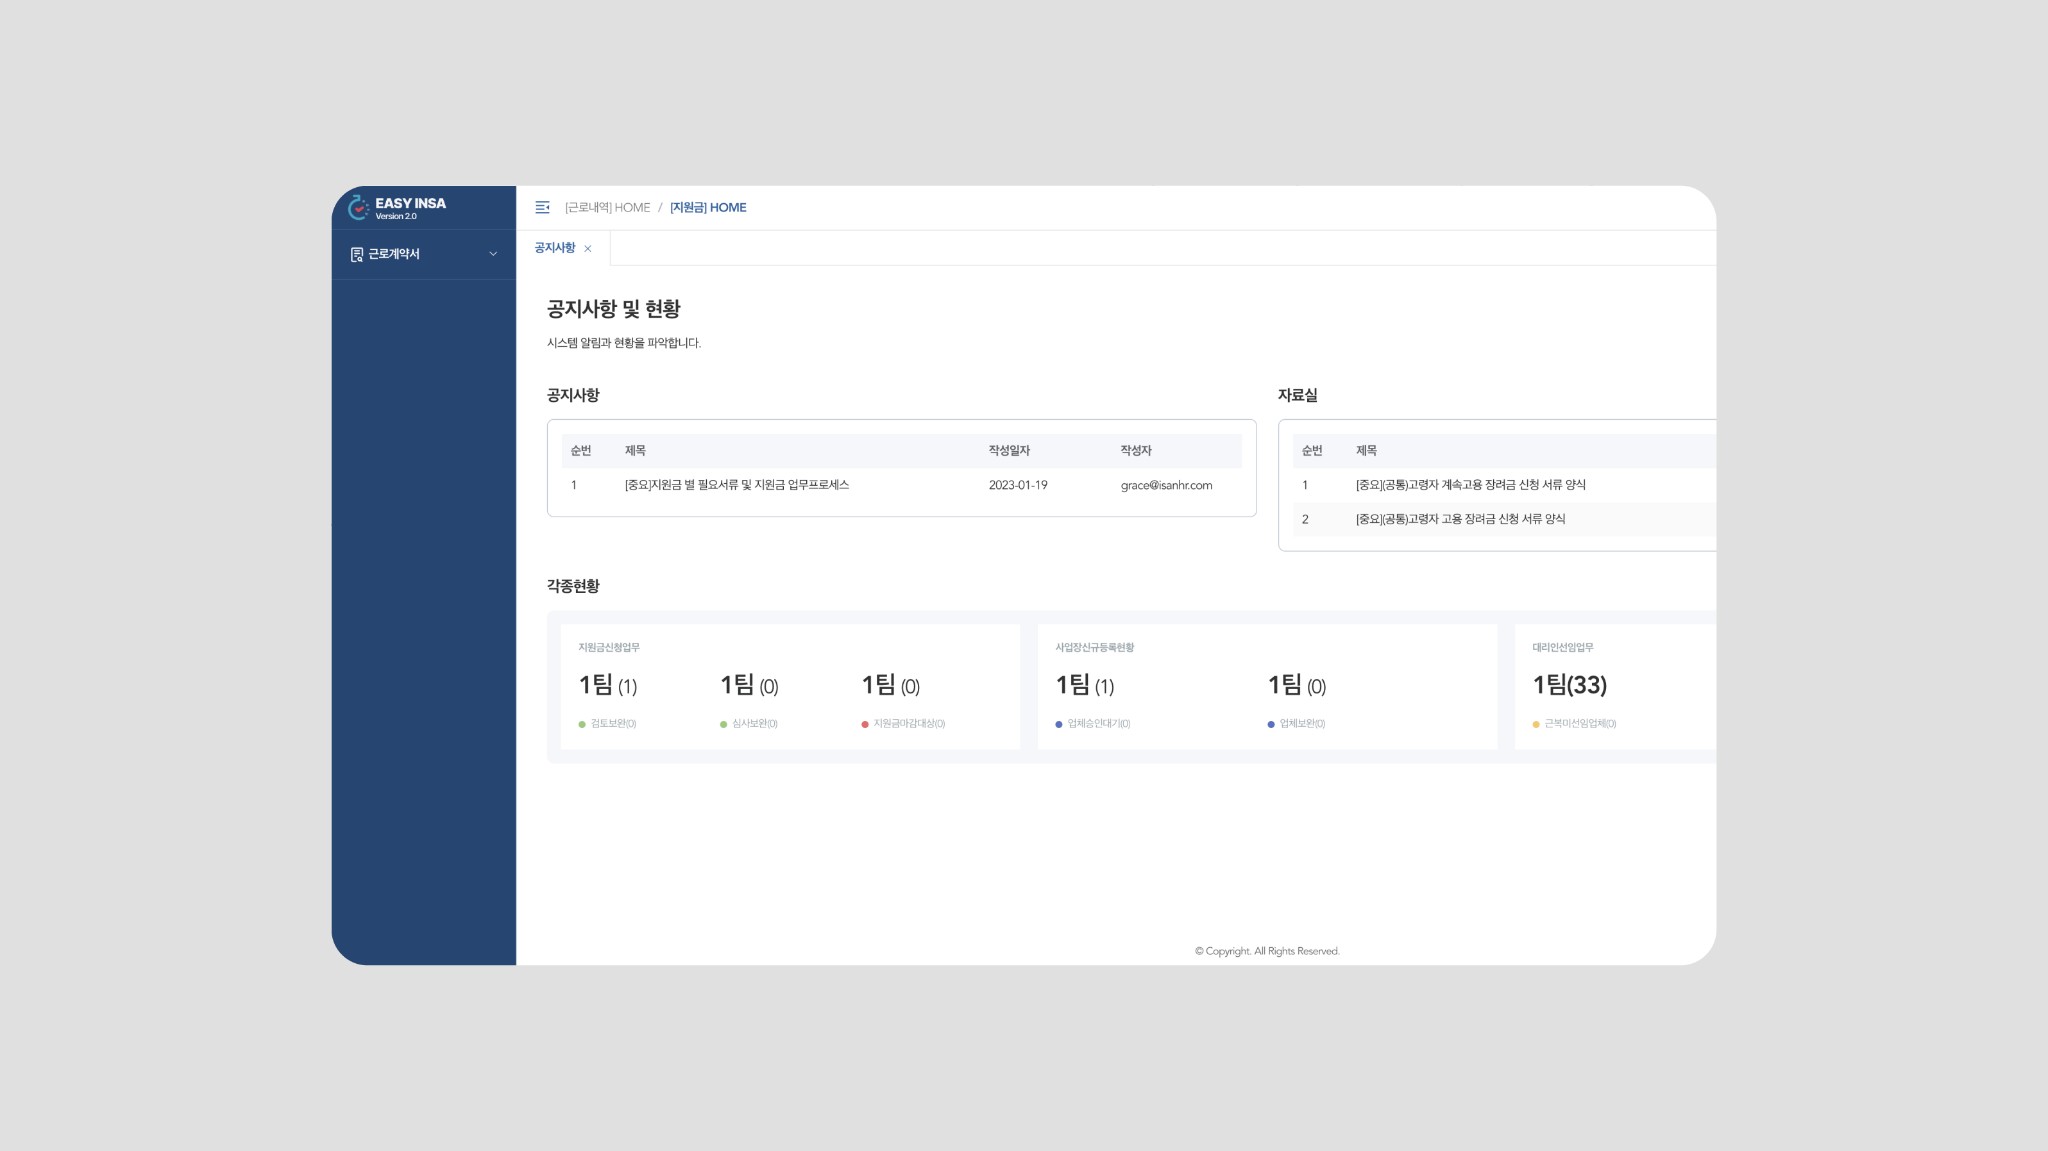Click red dot beside 지원금마감대상(0)
2048x1151 pixels.
click(865, 724)
